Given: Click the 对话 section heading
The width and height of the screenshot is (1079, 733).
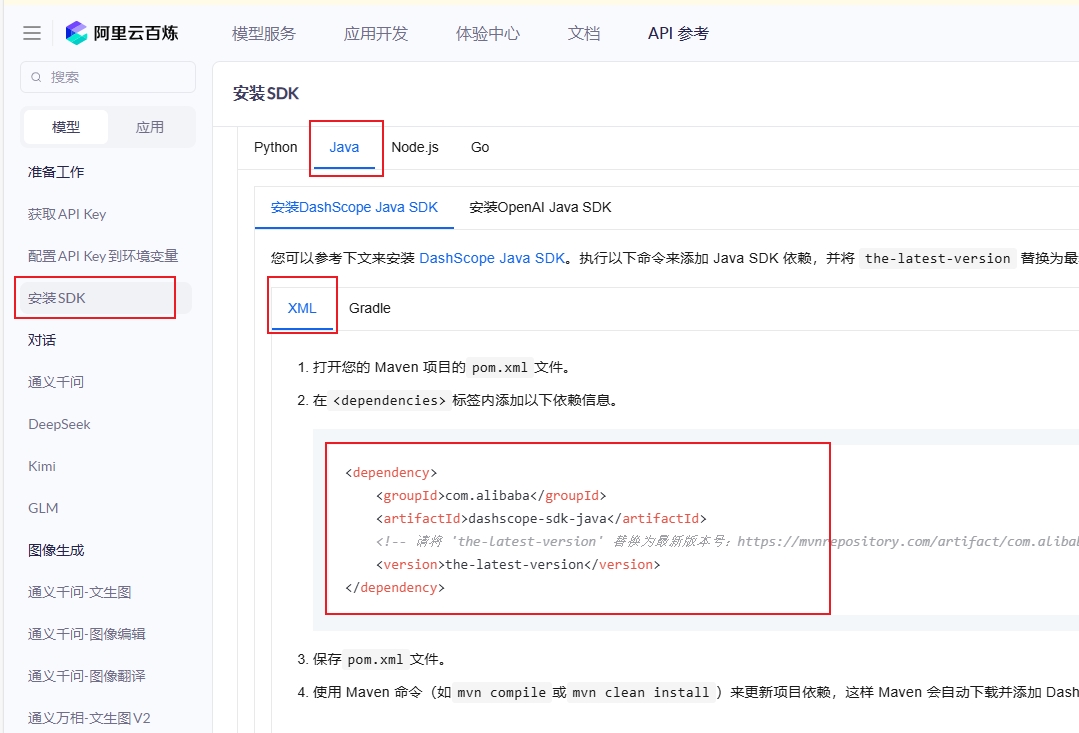Looking at the screenshot, I should point(42,340).
